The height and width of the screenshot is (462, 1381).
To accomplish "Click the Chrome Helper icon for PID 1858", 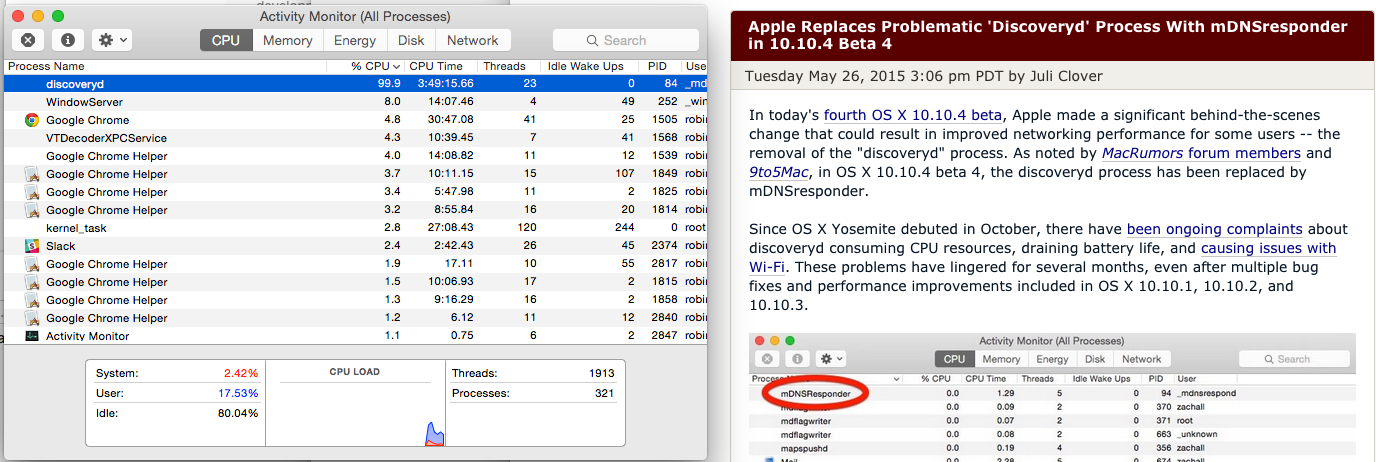I will point(32,300).
